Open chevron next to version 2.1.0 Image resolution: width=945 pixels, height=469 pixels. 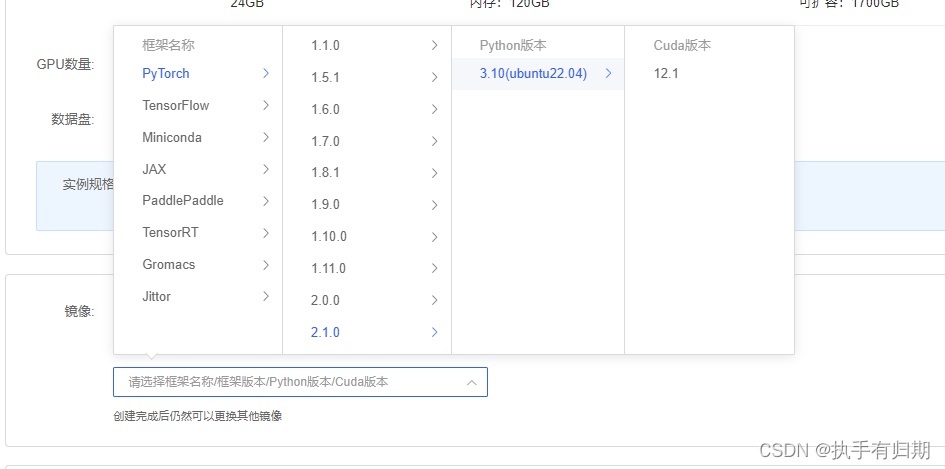pyautogui.click(x=435, y=332)
